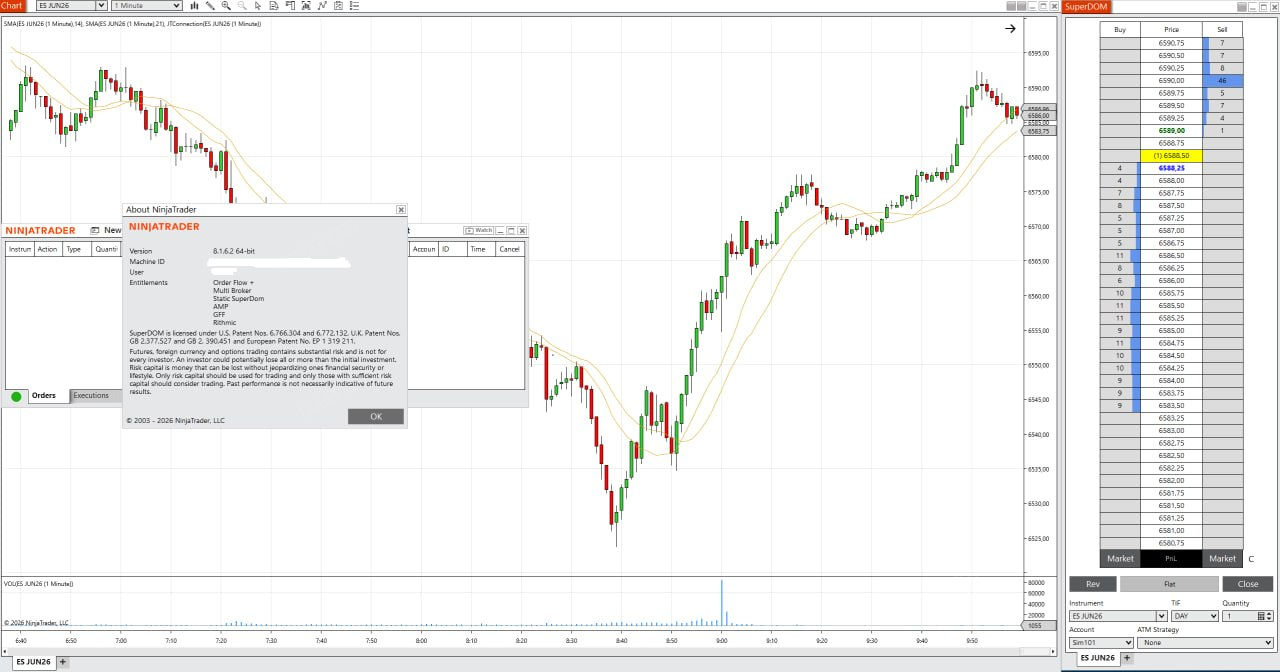Click the zoom out magnifier icon
Viewport: 1280px width, 672px height.
pos(242,5)
